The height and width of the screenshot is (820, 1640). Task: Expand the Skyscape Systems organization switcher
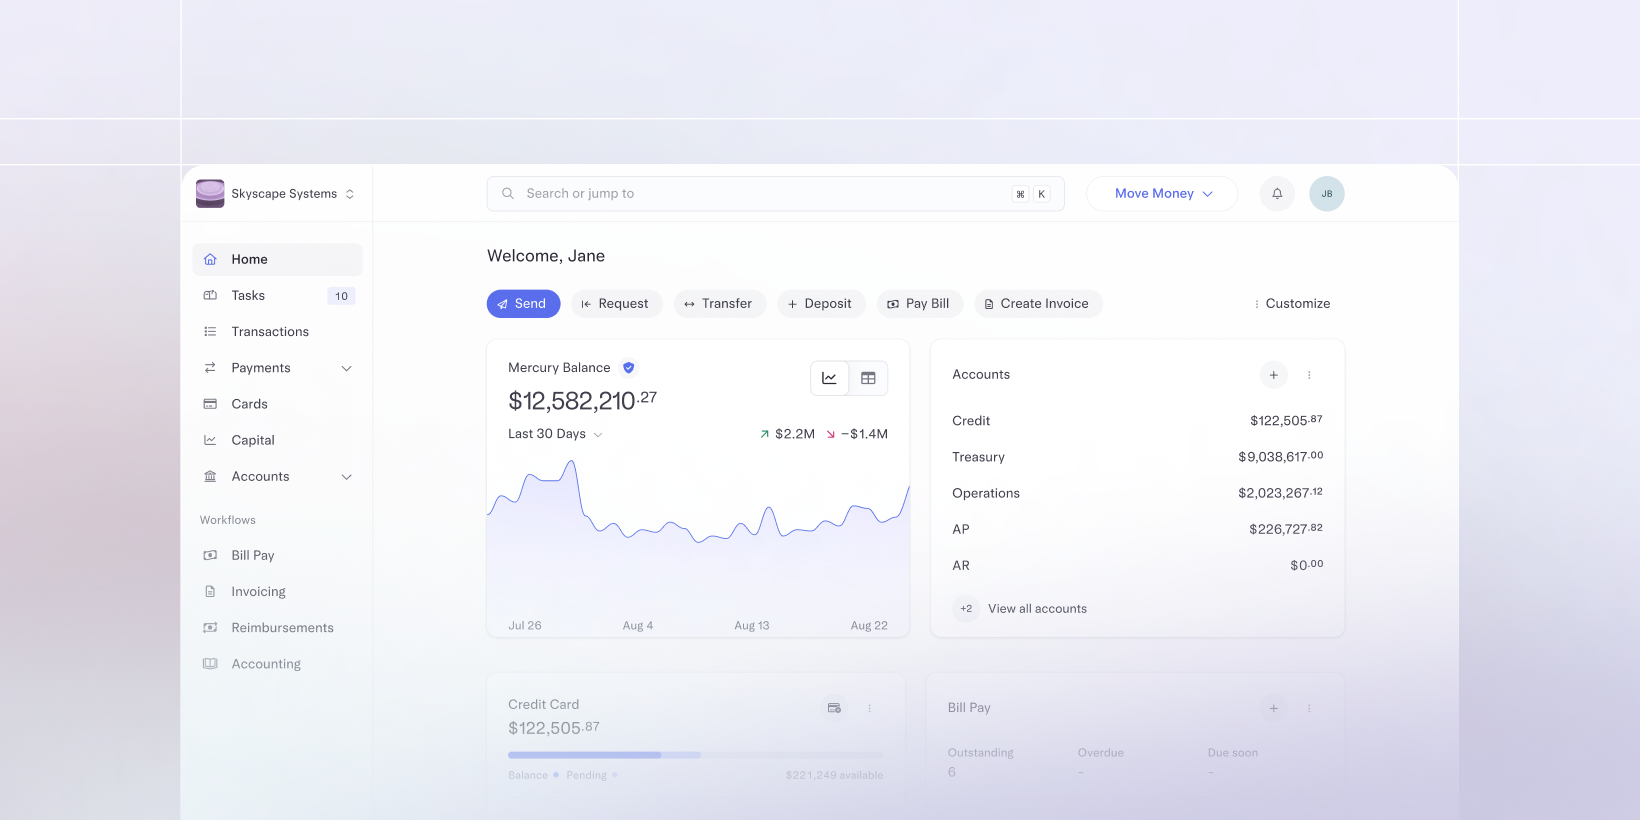(x=350, y=194)
